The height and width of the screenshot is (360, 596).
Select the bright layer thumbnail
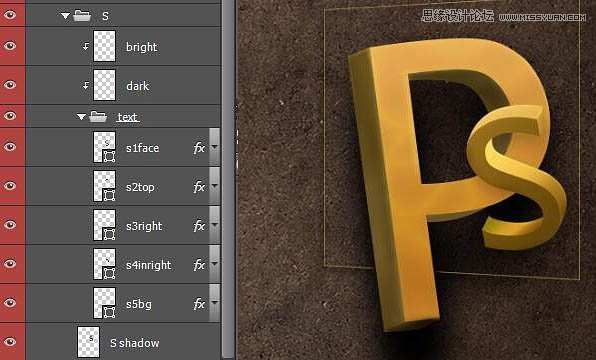tap(105, 46)
